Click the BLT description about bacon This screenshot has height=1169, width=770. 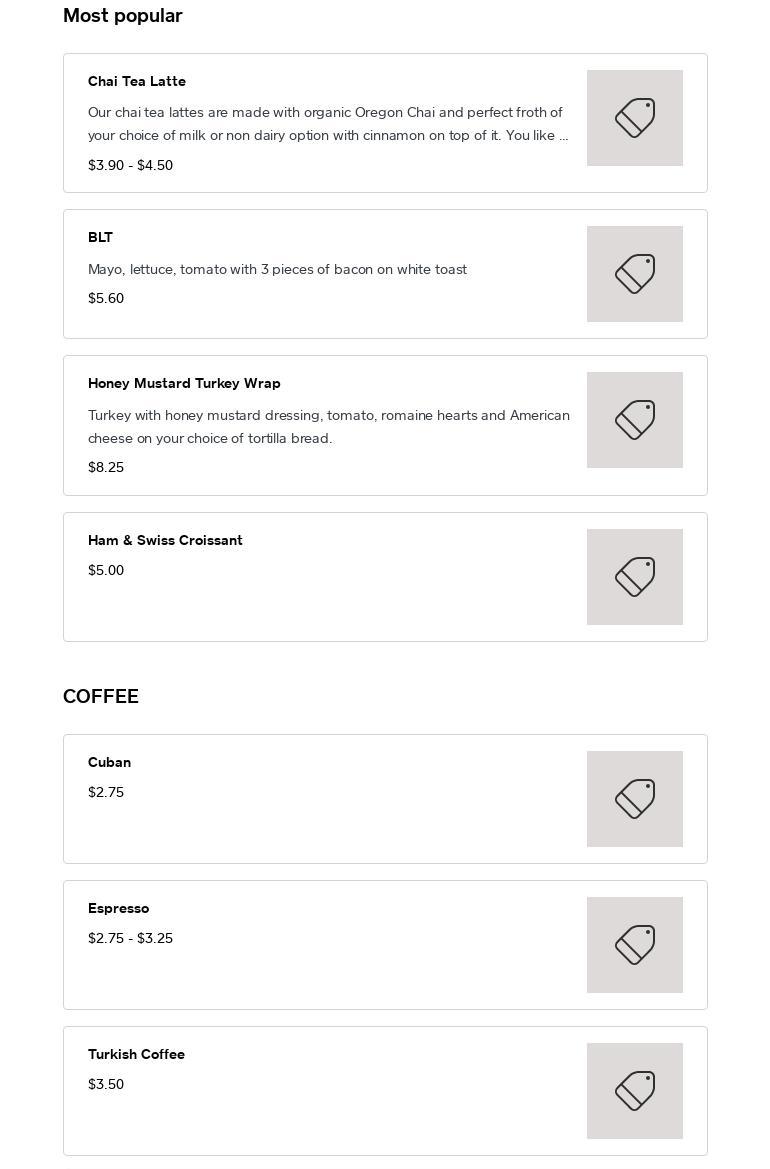click(x=277, y=269)
